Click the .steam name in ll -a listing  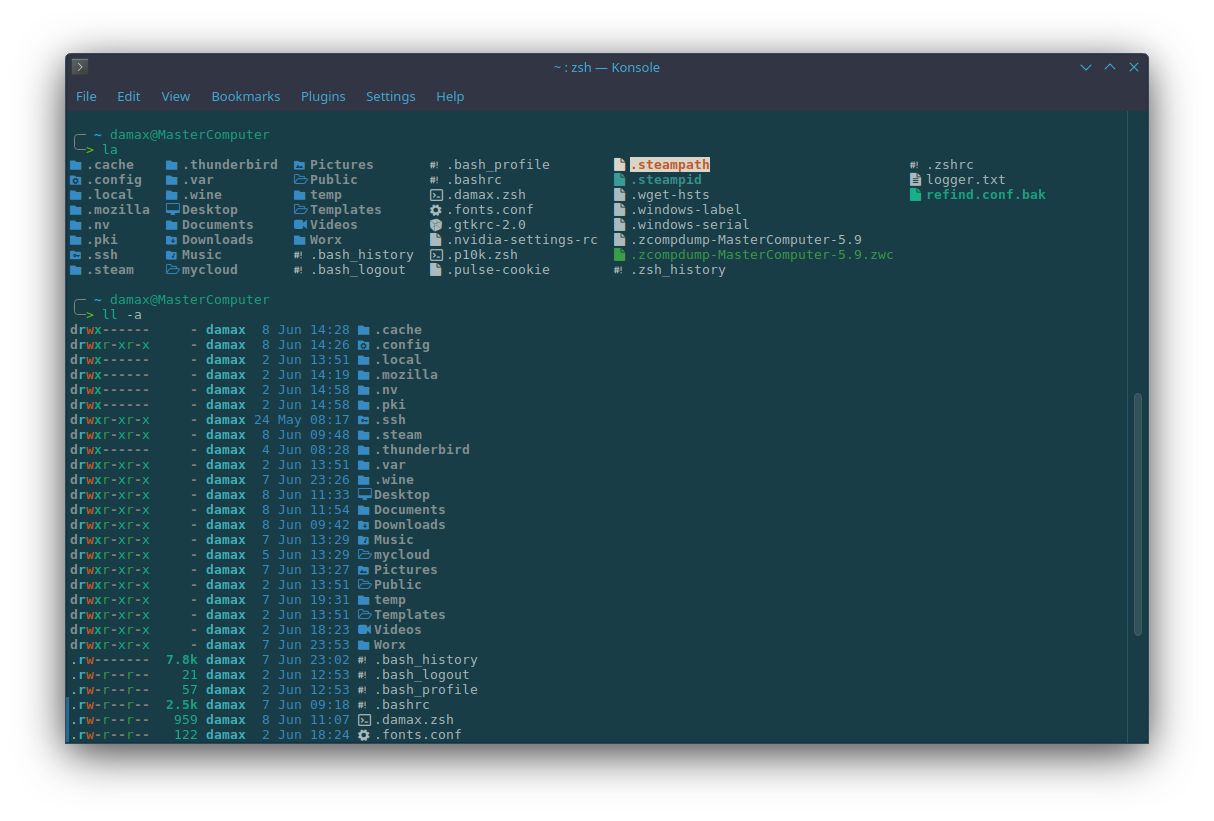398,435
